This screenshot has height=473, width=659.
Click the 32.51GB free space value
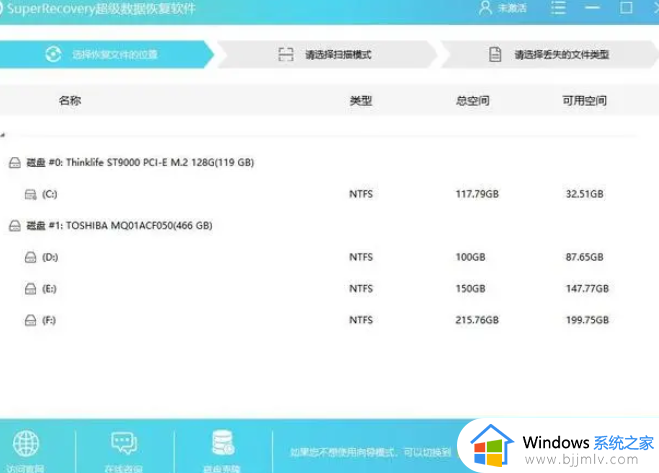[x=585, y=194]
